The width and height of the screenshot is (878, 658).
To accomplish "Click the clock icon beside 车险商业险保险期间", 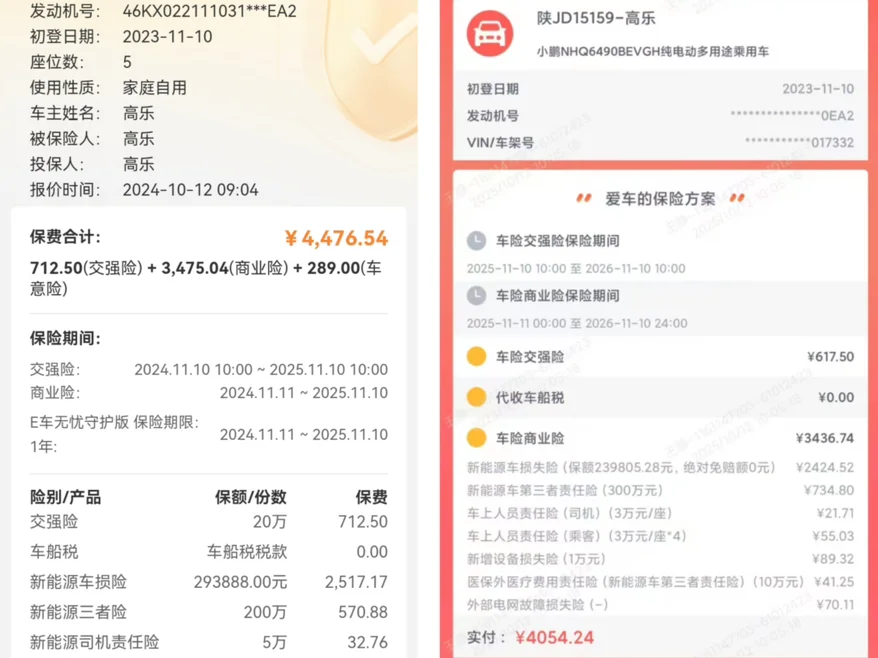I will [477, 296].
